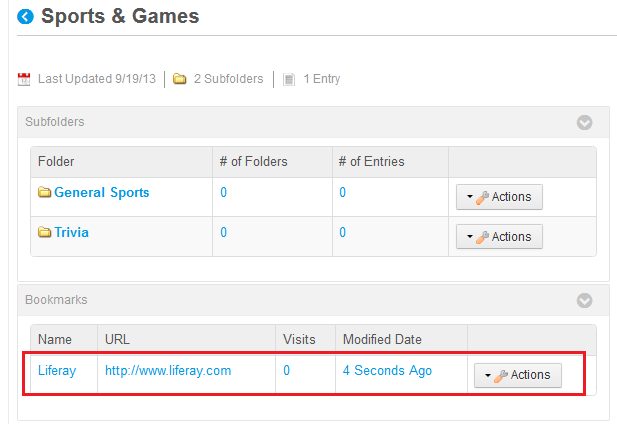Click the Bookmarks panel title
Viewport: 617px width, 424px height.
pos(56,300)
